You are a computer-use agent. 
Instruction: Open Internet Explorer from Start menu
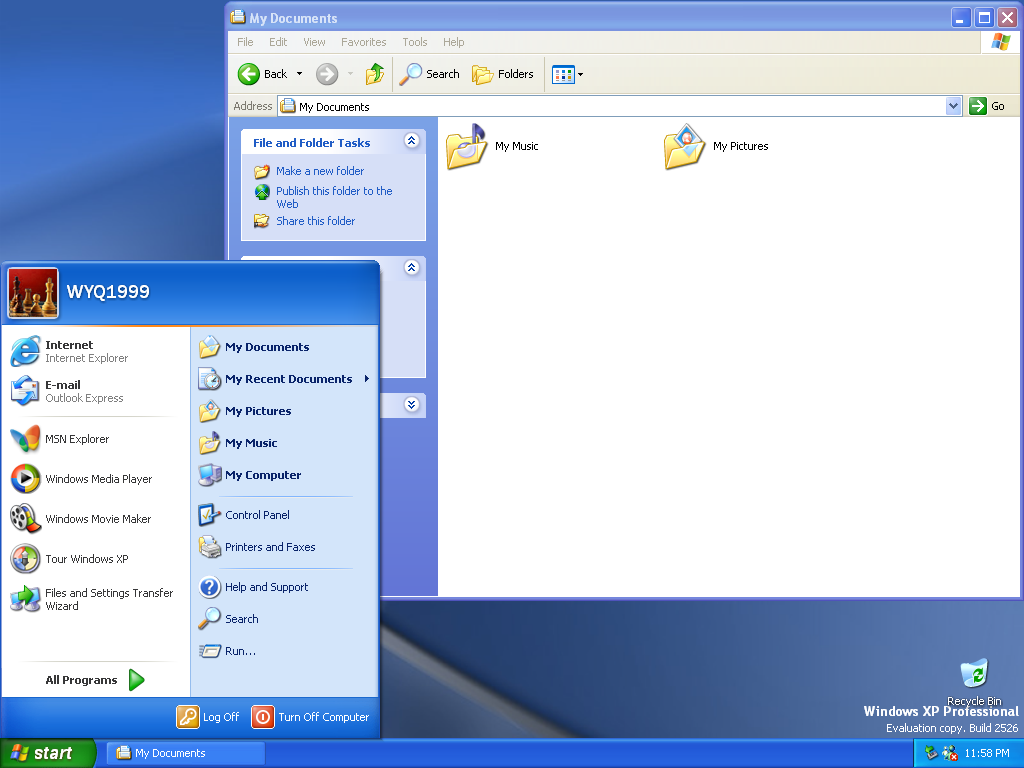pos(70,351)
